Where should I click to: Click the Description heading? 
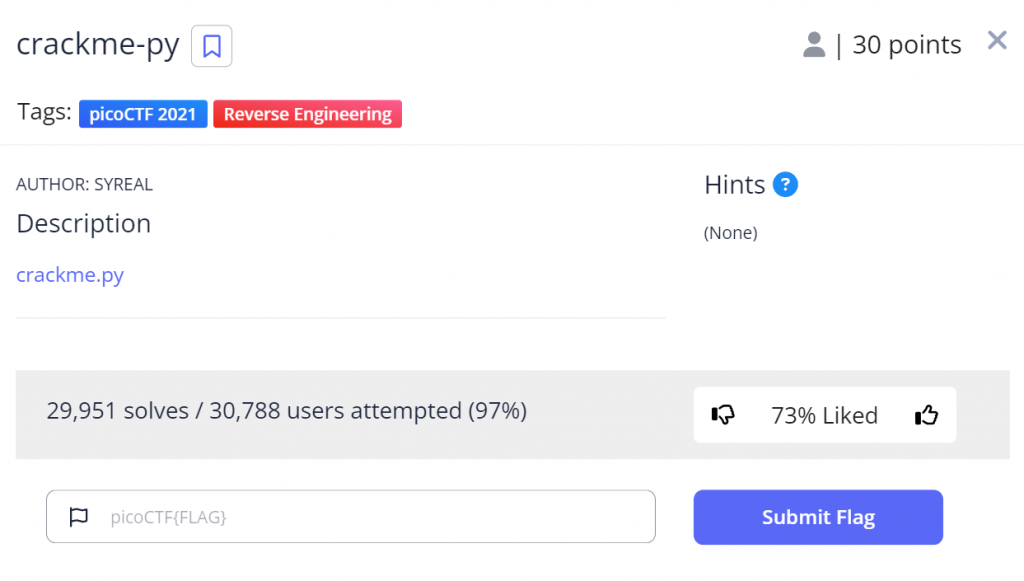[x=84, y=223]
